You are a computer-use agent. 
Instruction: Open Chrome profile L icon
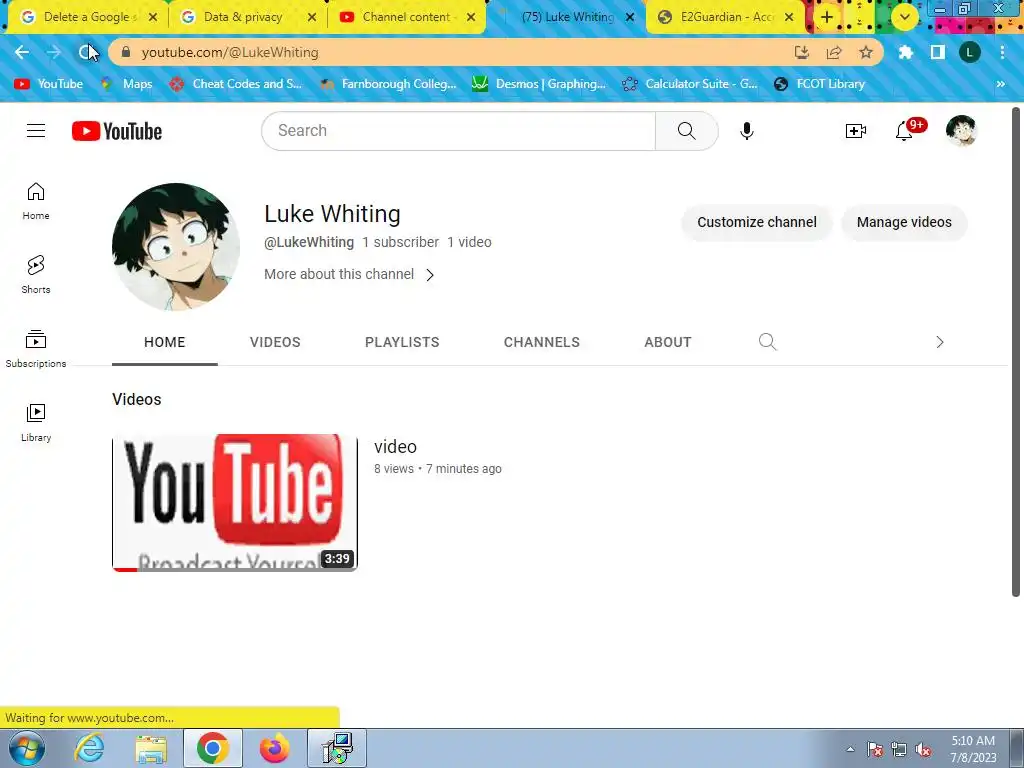point(970,52)
